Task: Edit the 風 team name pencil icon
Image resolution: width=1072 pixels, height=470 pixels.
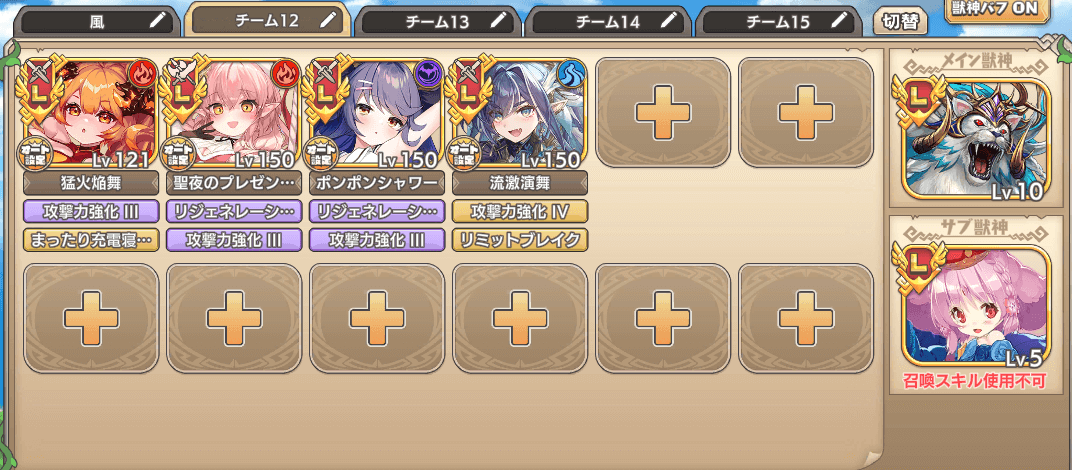Action: 159,22
